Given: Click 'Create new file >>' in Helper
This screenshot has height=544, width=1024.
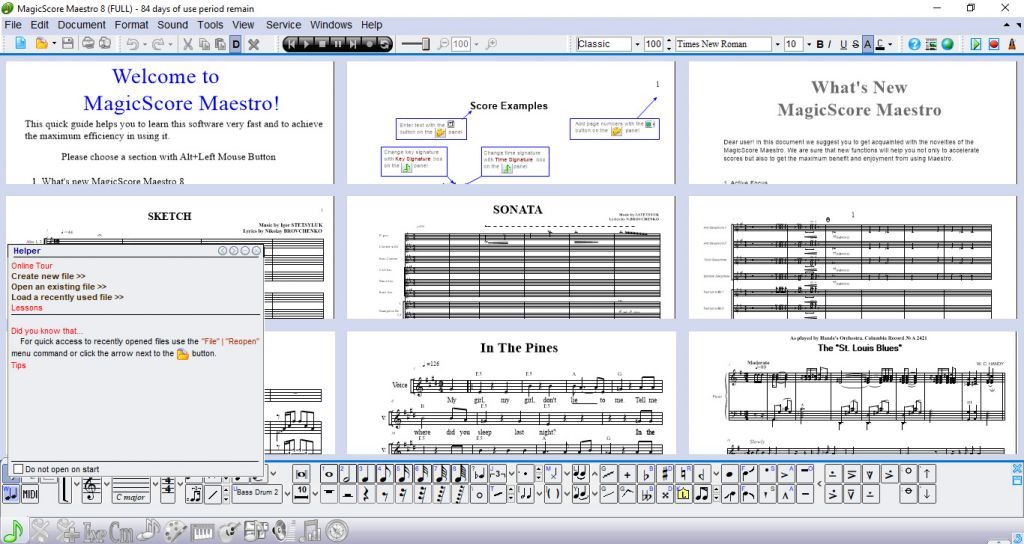Looking at the screenshot, I should 48,276.
